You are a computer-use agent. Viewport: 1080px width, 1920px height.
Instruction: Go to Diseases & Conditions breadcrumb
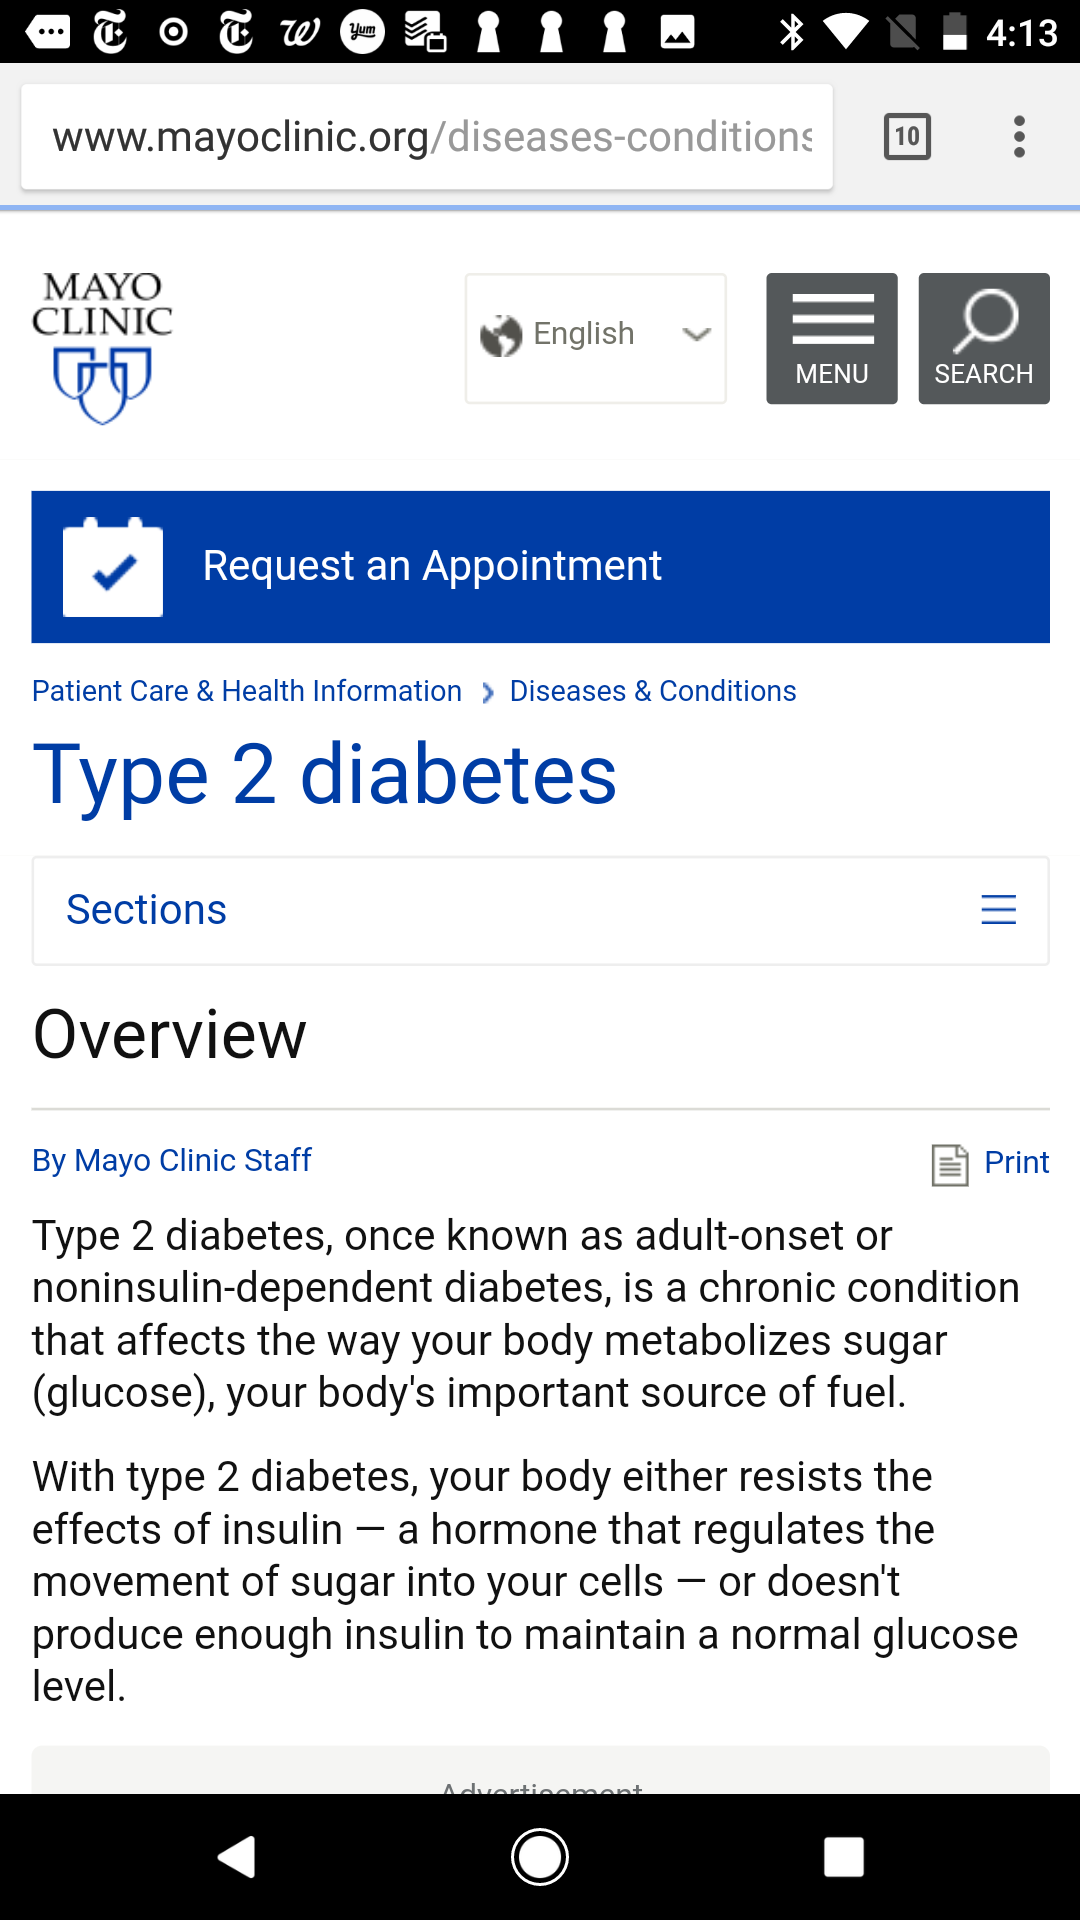coord(653,691)
